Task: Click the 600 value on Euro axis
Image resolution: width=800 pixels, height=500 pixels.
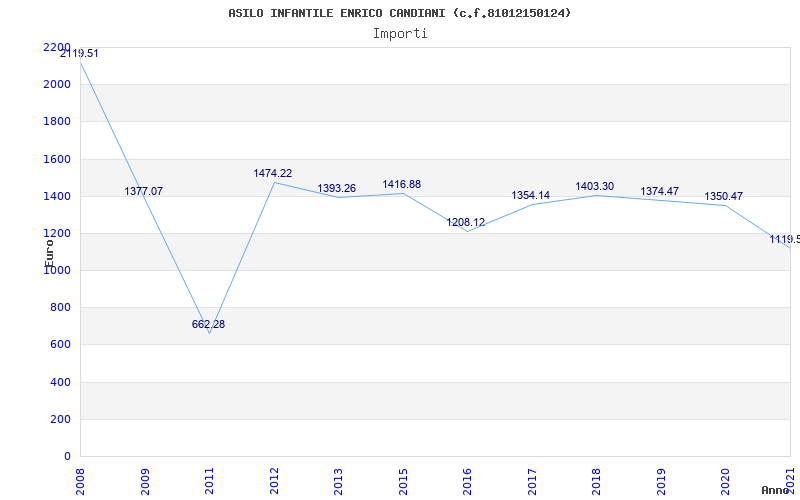Action: pos(61,345)
